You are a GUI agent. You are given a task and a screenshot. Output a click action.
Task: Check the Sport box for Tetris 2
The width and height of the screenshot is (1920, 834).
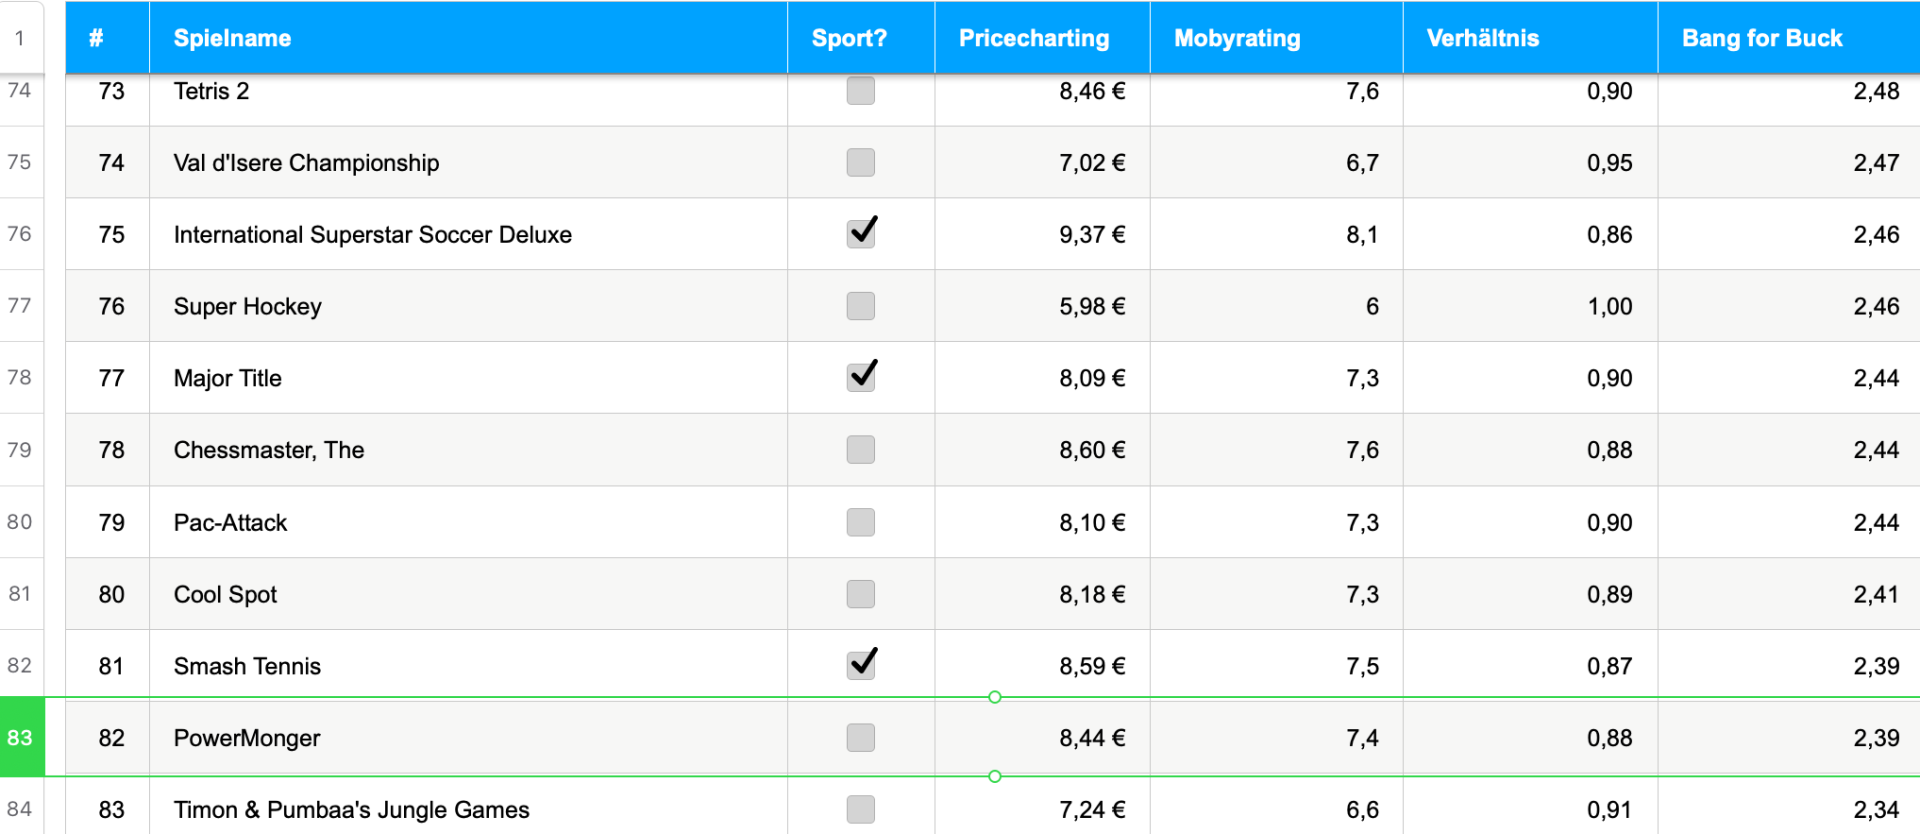click(860, 91)
